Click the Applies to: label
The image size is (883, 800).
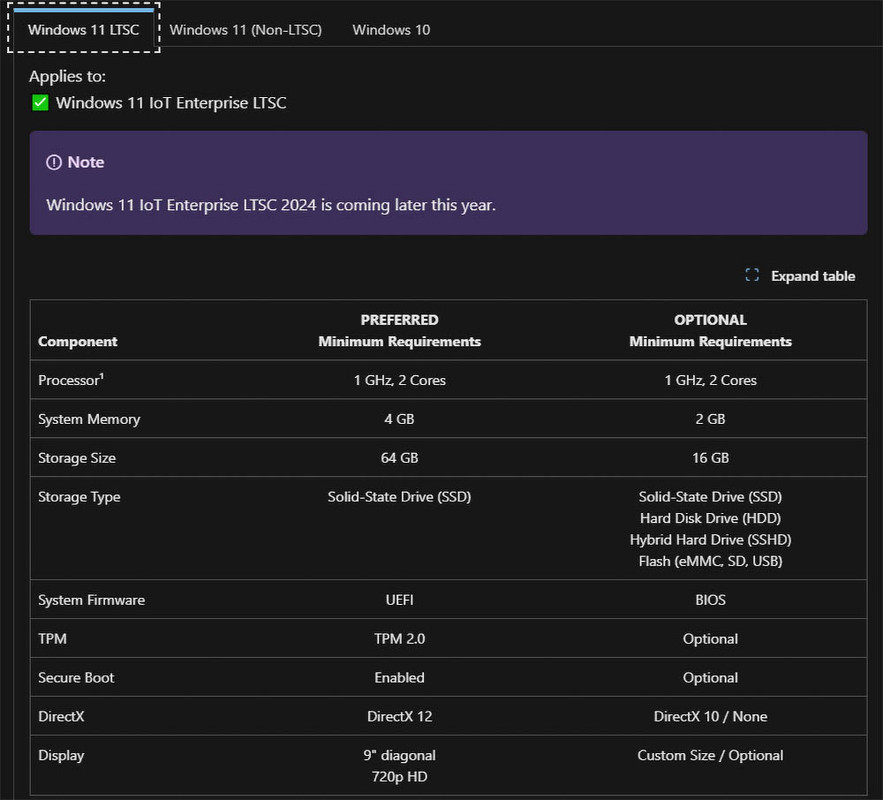(x=67, y=76)
